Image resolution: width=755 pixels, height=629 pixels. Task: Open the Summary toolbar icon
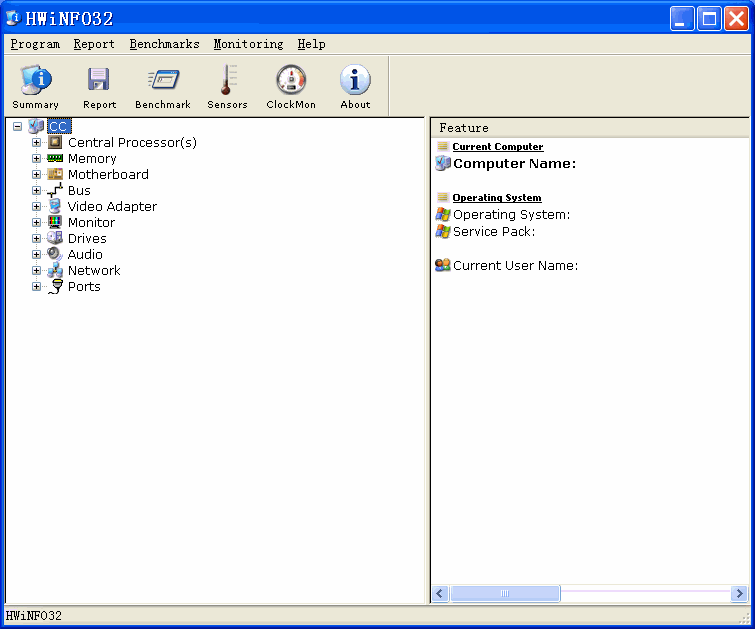click(x=36, y=80)
